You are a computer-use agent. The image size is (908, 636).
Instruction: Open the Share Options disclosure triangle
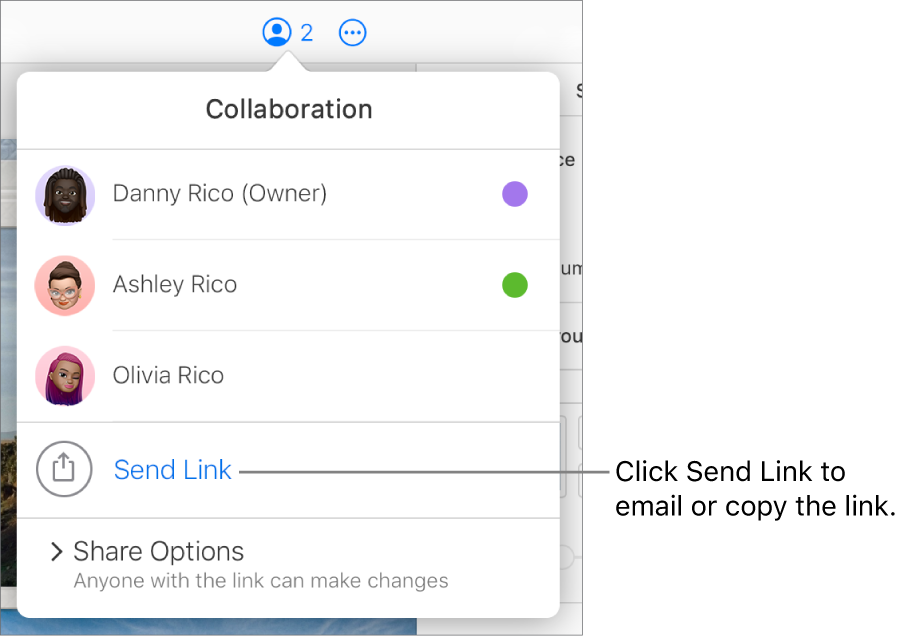(57, 551)
